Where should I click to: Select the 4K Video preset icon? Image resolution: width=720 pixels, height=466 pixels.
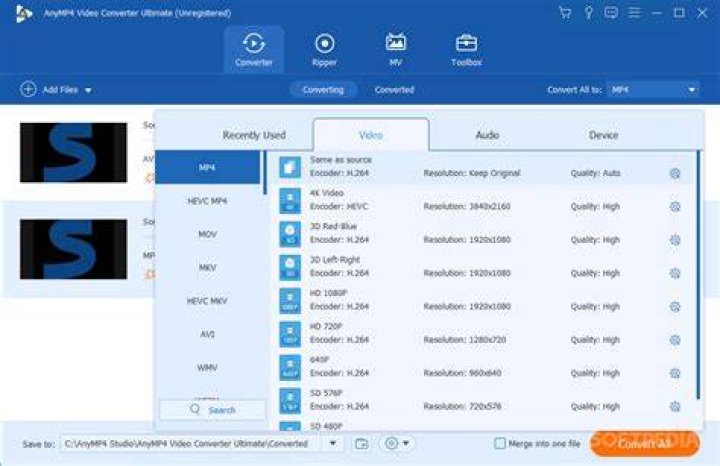point(290,201)
